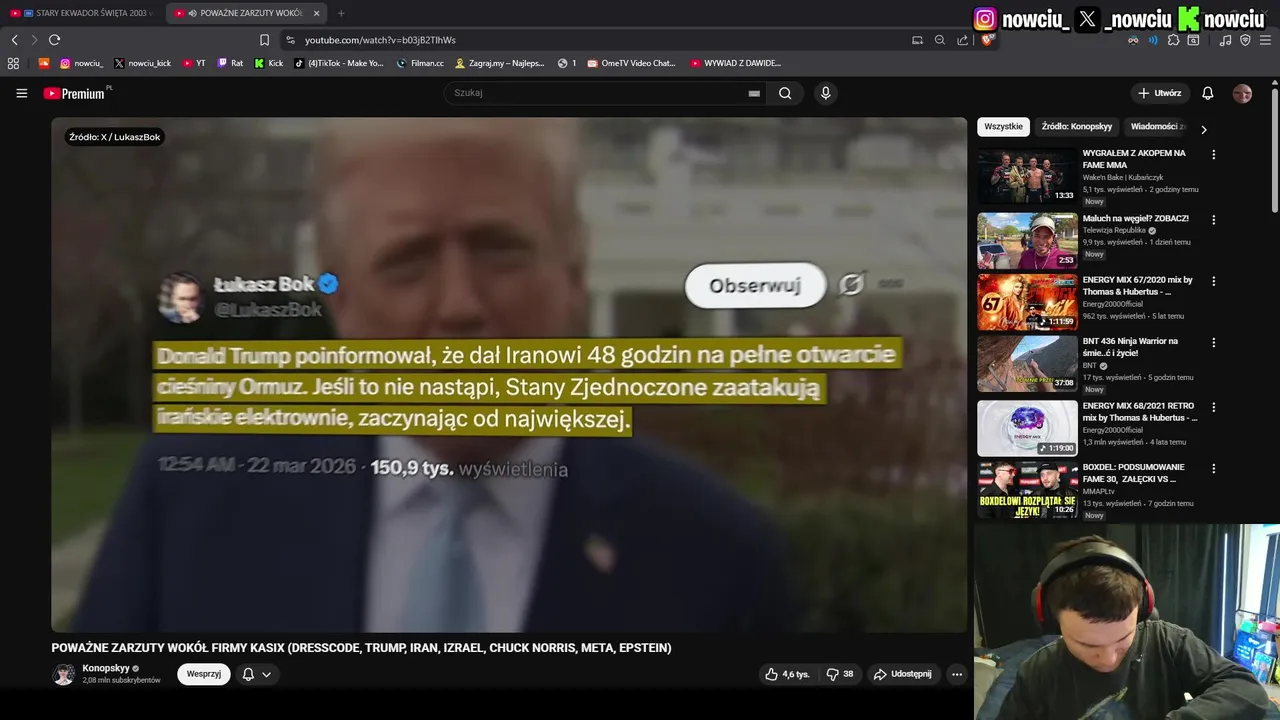Click the video player area
1280x720 pixels.
509,375
